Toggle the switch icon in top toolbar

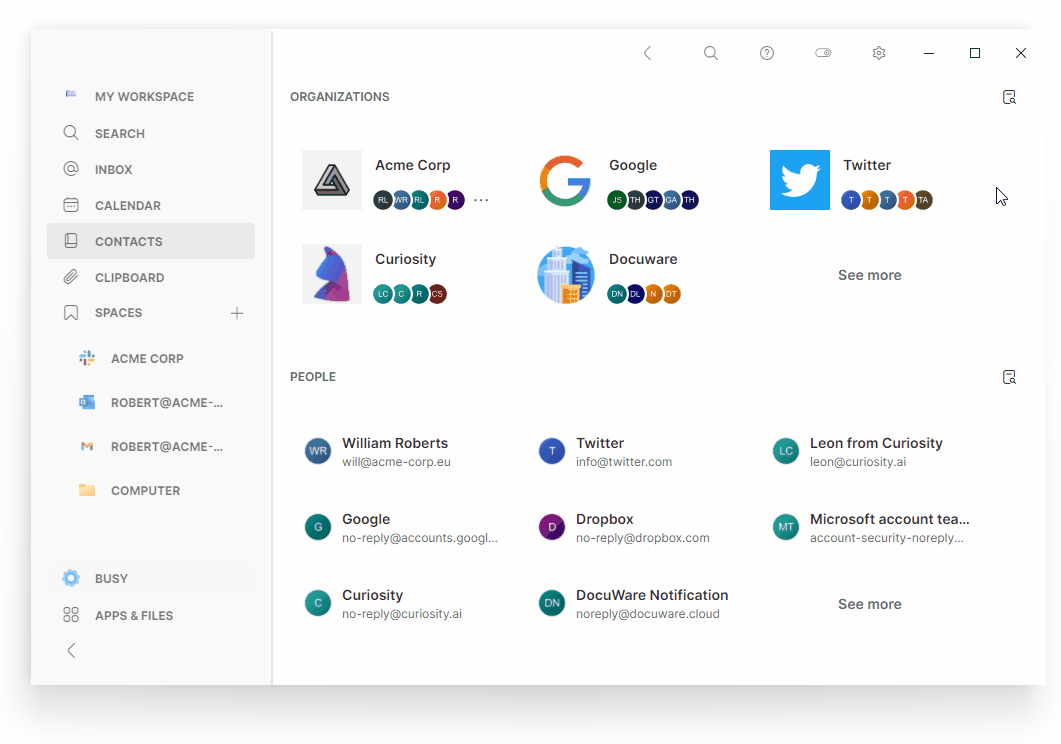click(823, 53)
